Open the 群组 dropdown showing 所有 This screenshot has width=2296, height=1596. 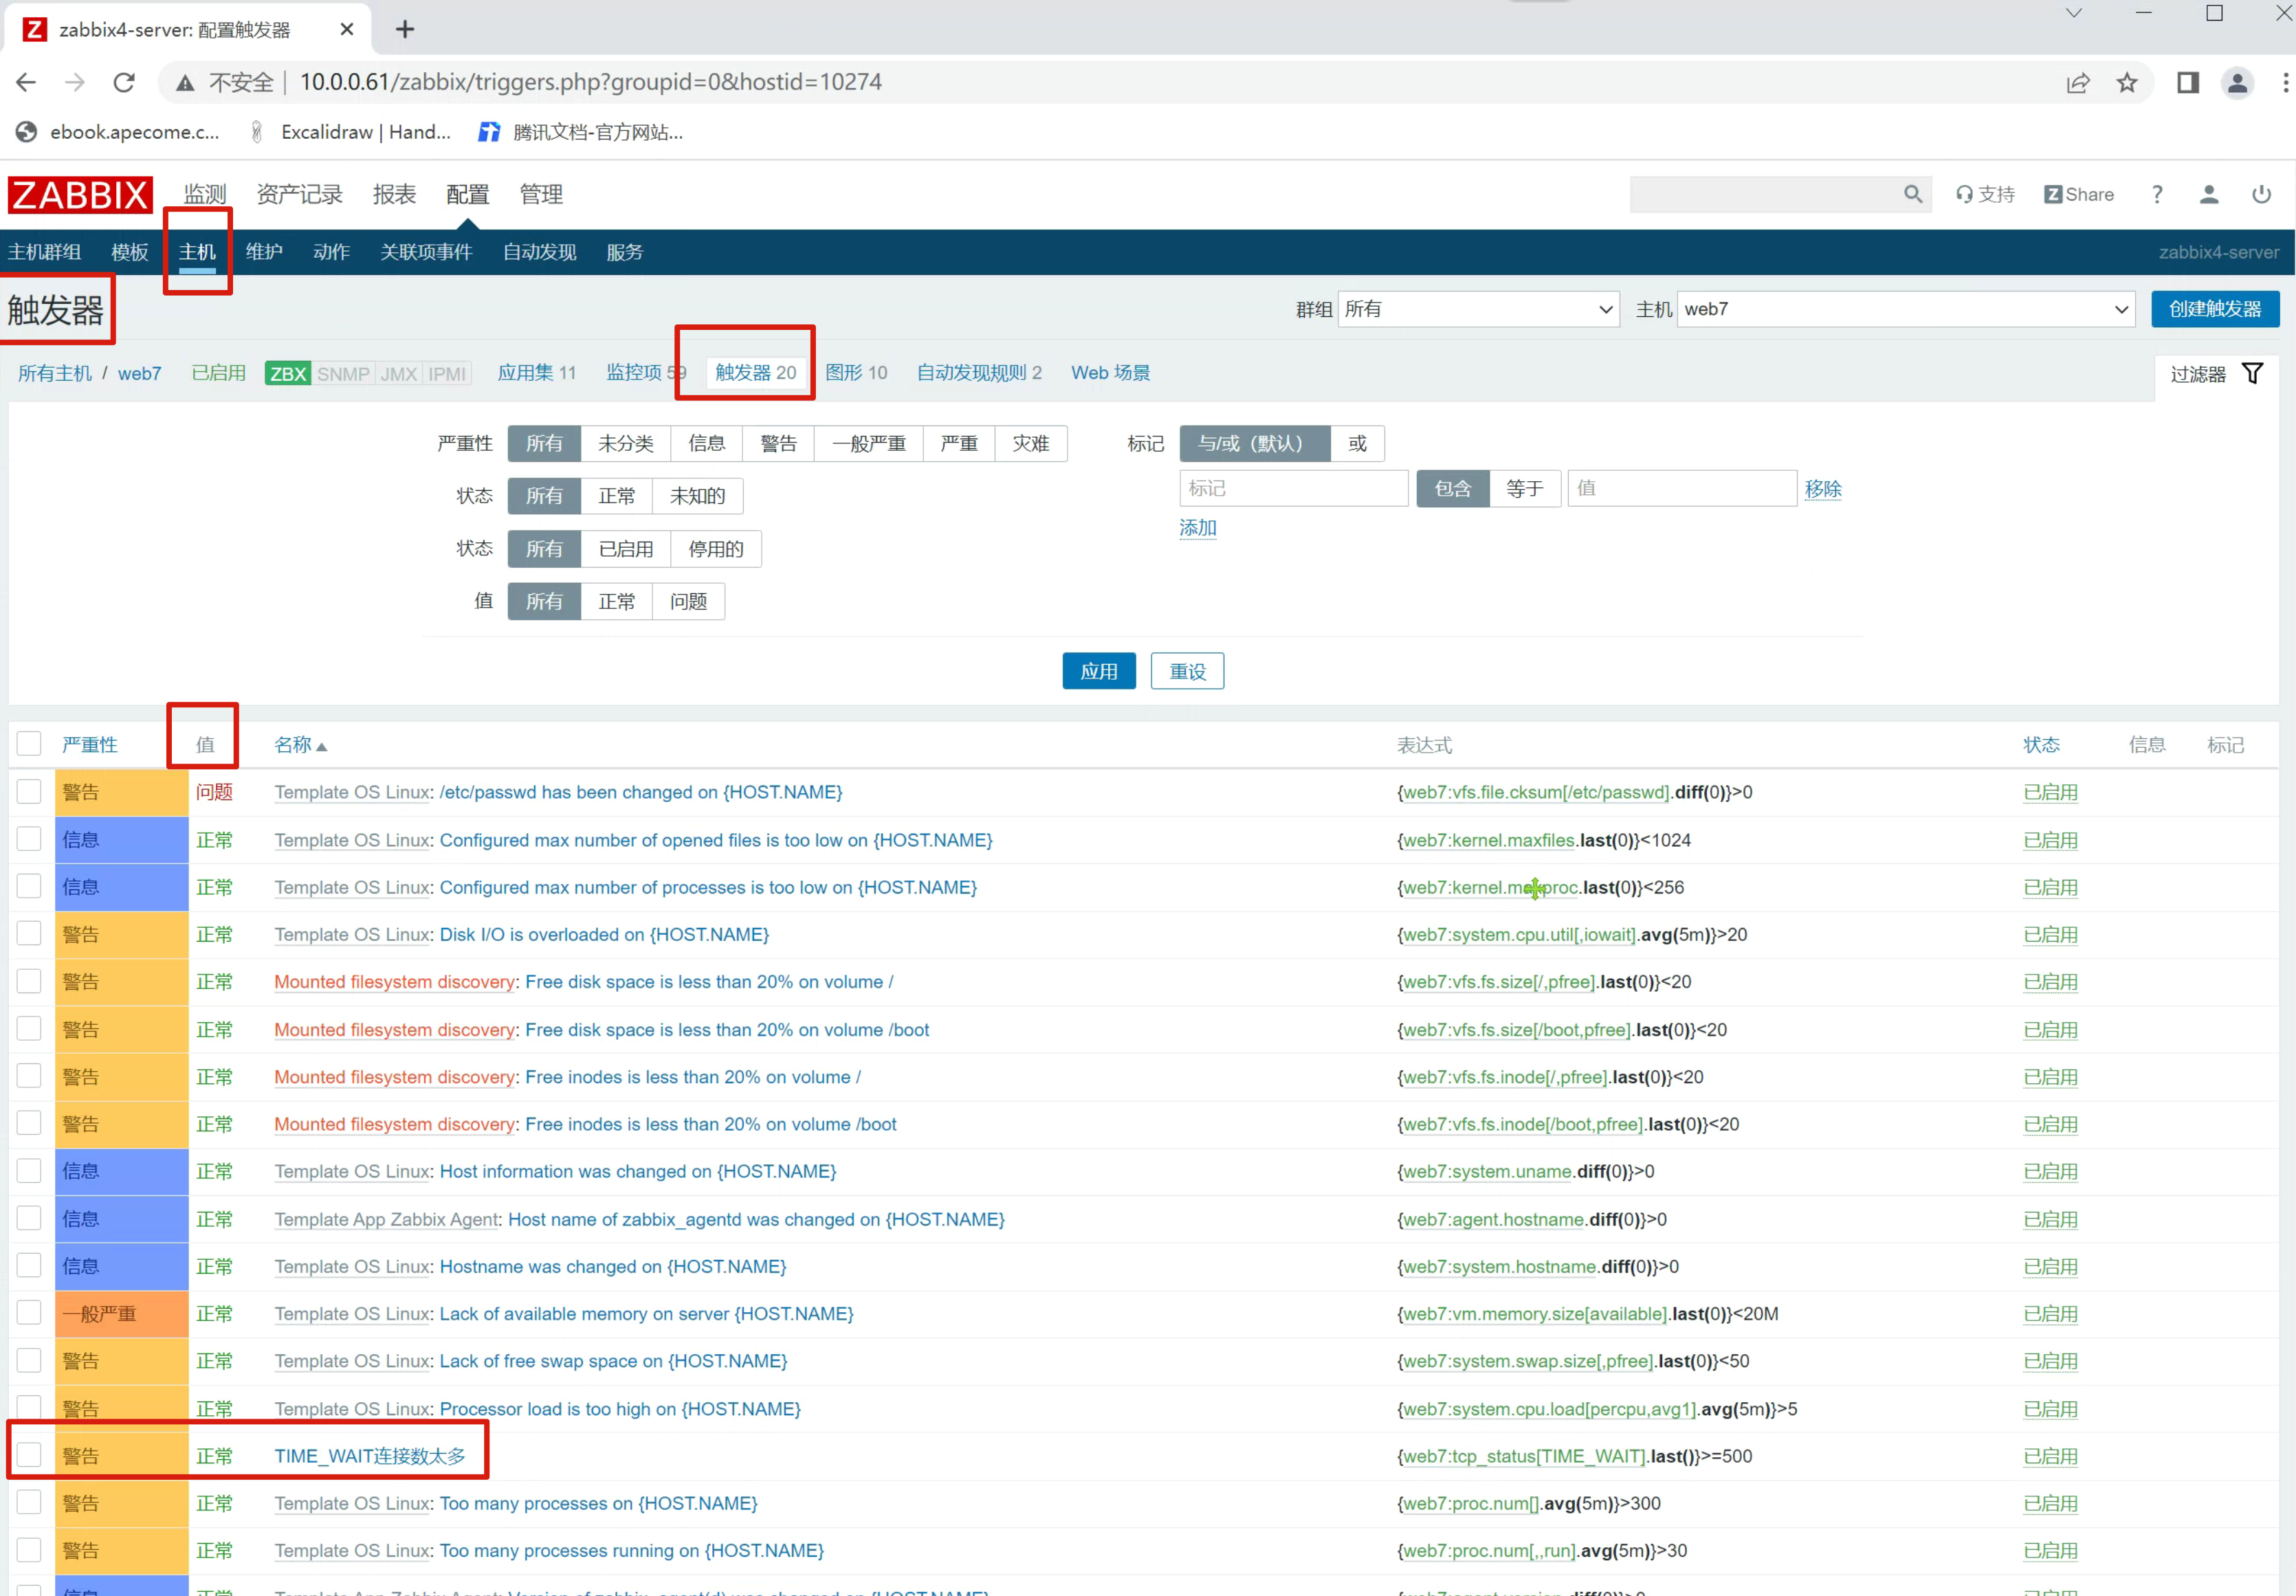point(1478,309)
